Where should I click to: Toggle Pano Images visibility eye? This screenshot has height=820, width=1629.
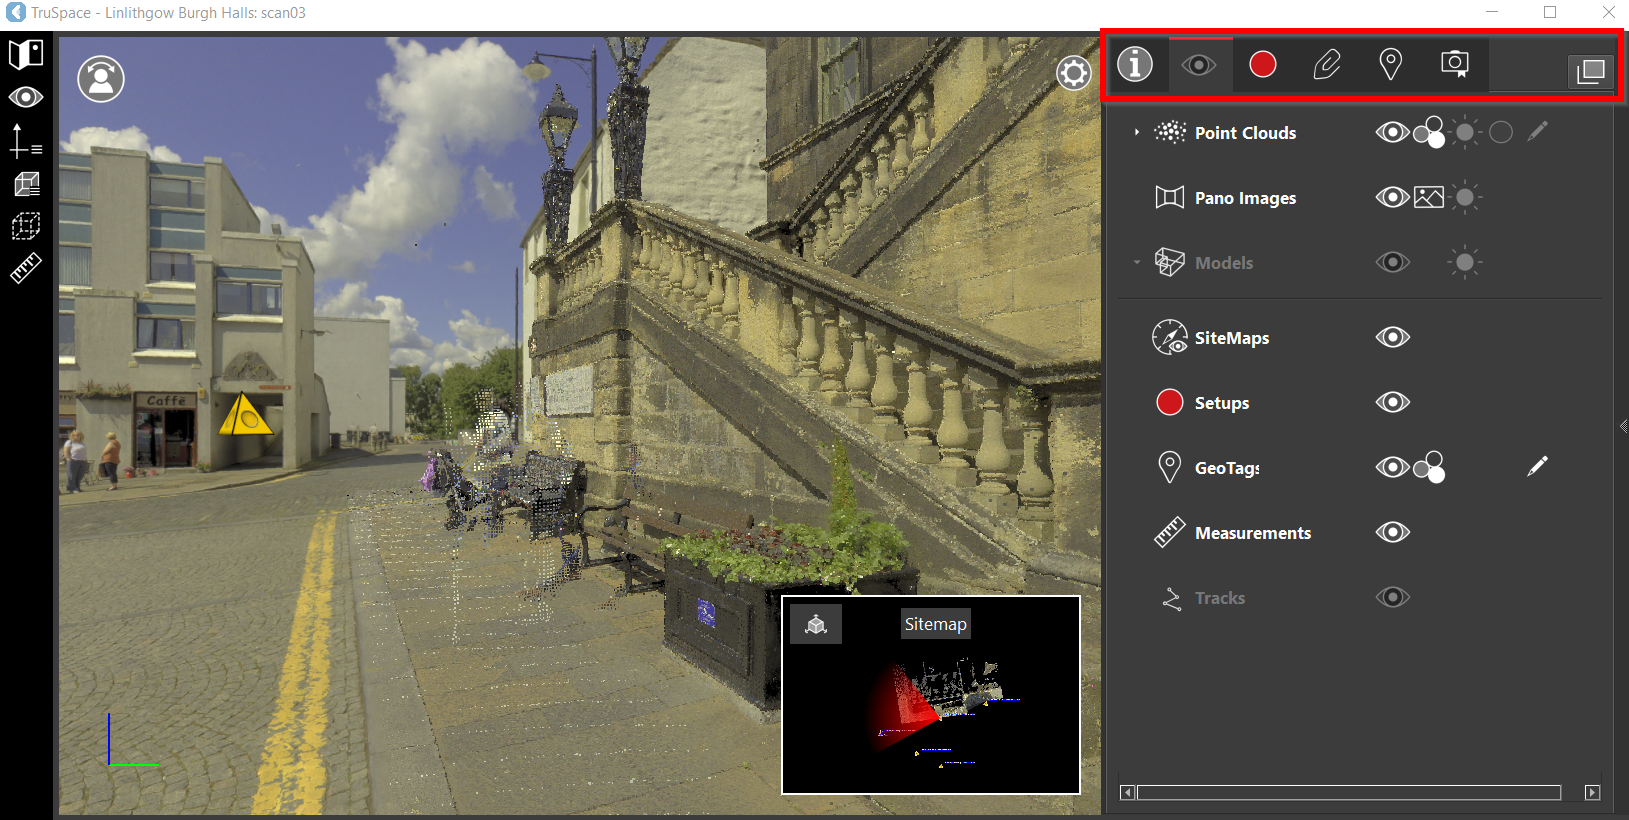(1392, 197)
